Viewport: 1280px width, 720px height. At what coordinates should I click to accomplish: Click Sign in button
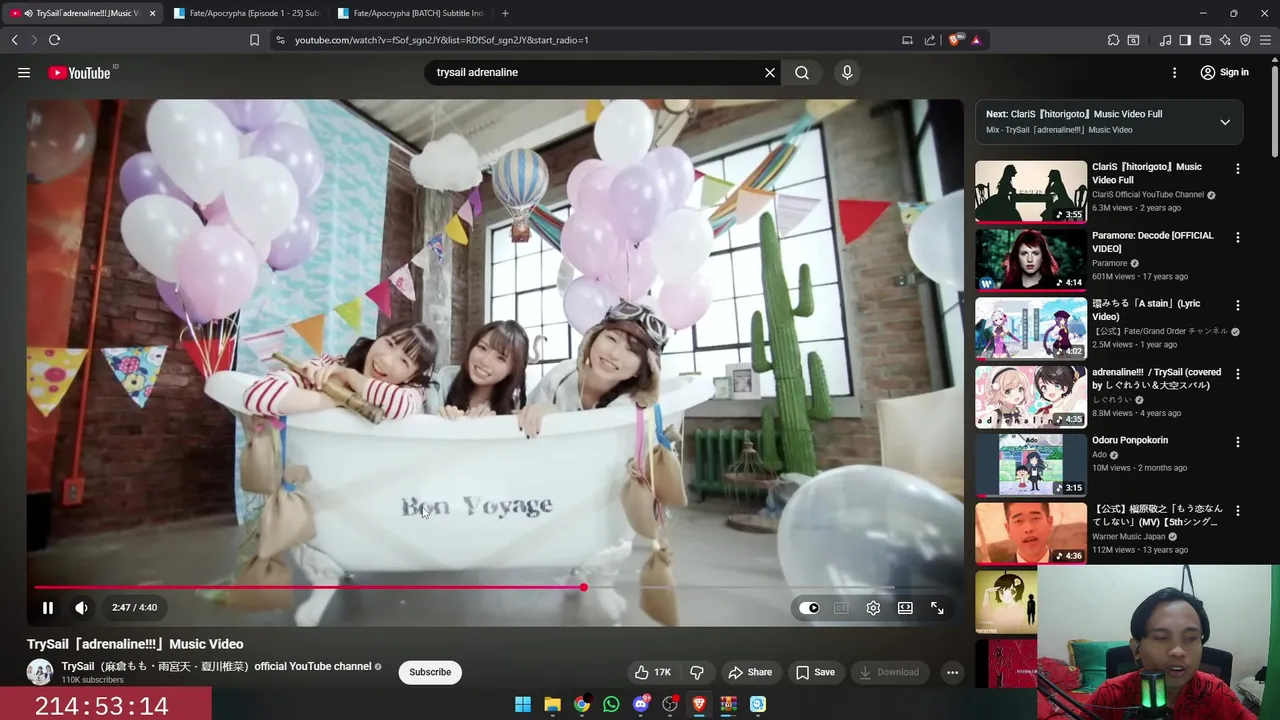1224,72
